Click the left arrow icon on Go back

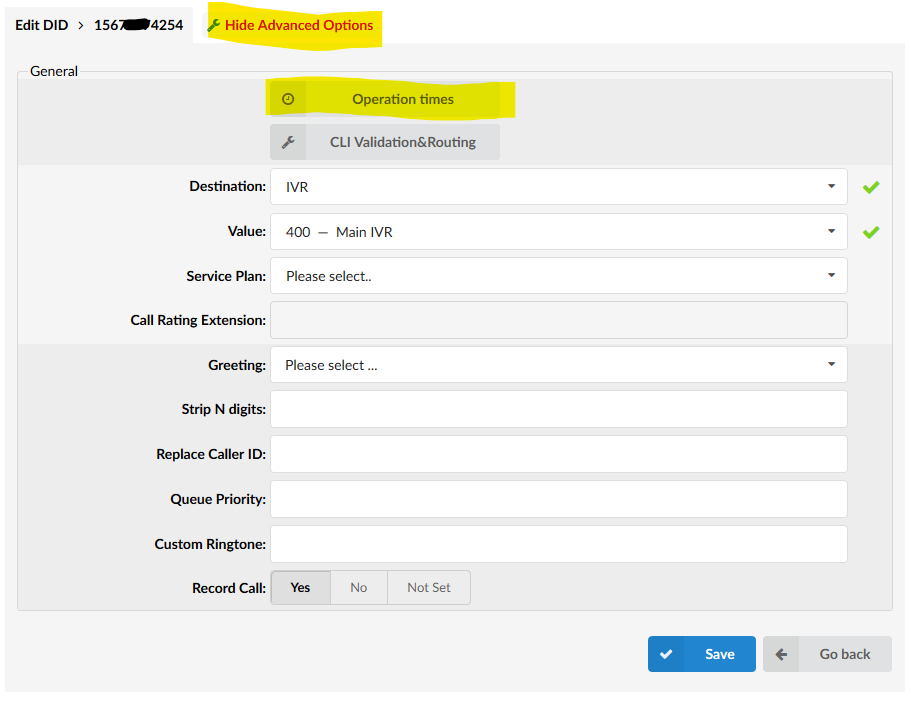coord(781,654)
